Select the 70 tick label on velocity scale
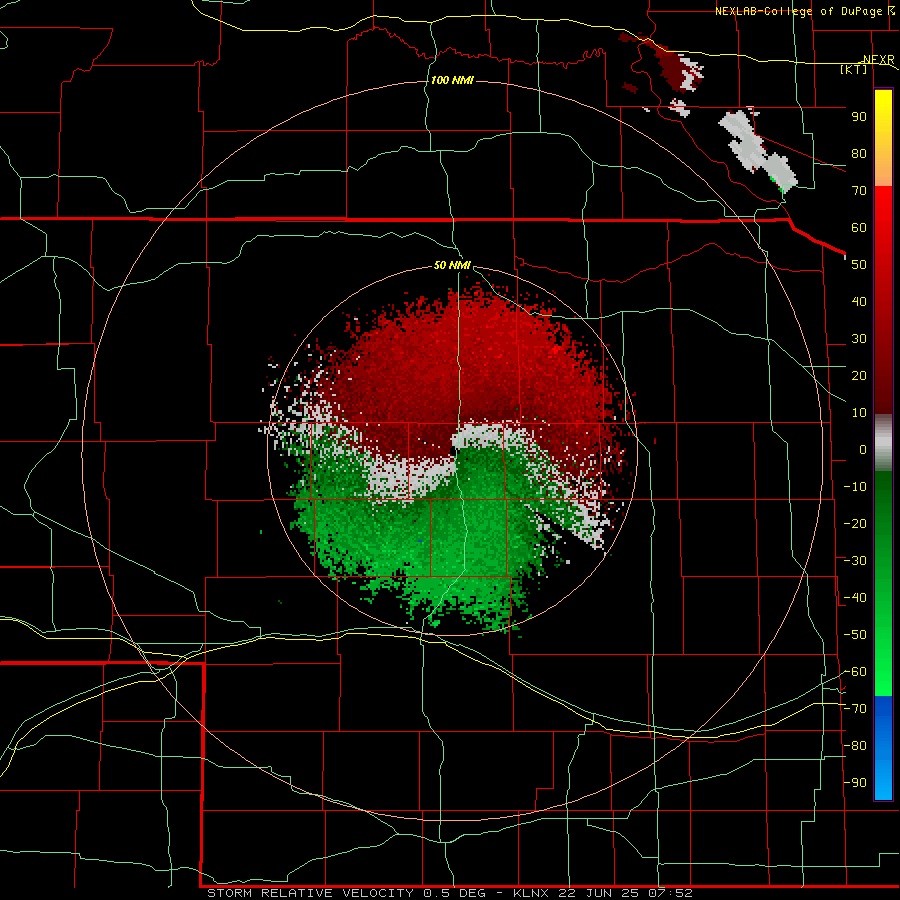 point(859,191)
